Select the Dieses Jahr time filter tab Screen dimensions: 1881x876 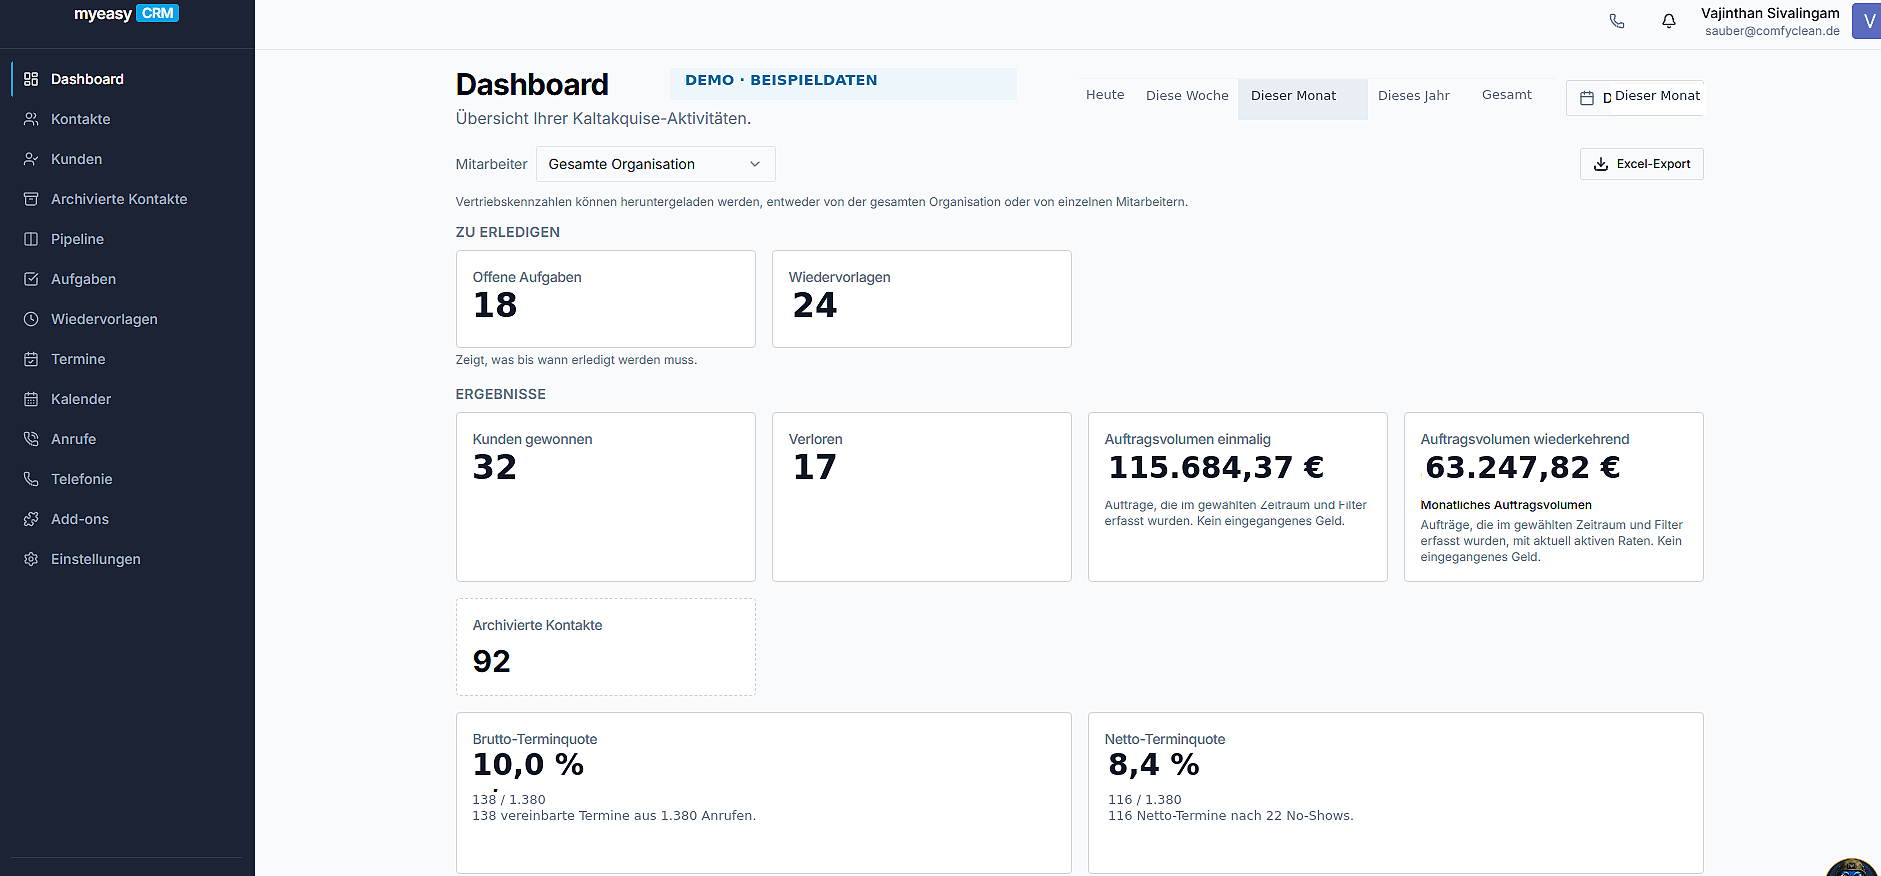(1413, 96)
